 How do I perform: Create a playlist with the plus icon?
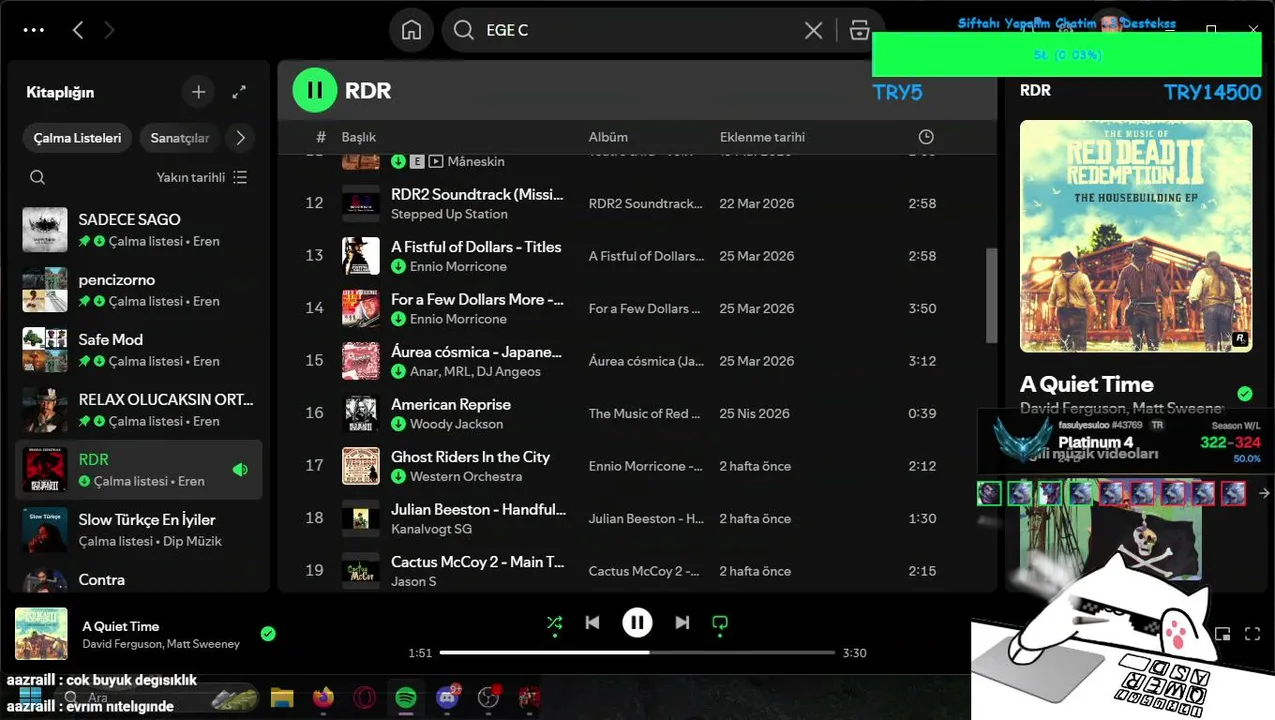pos(199,92)
